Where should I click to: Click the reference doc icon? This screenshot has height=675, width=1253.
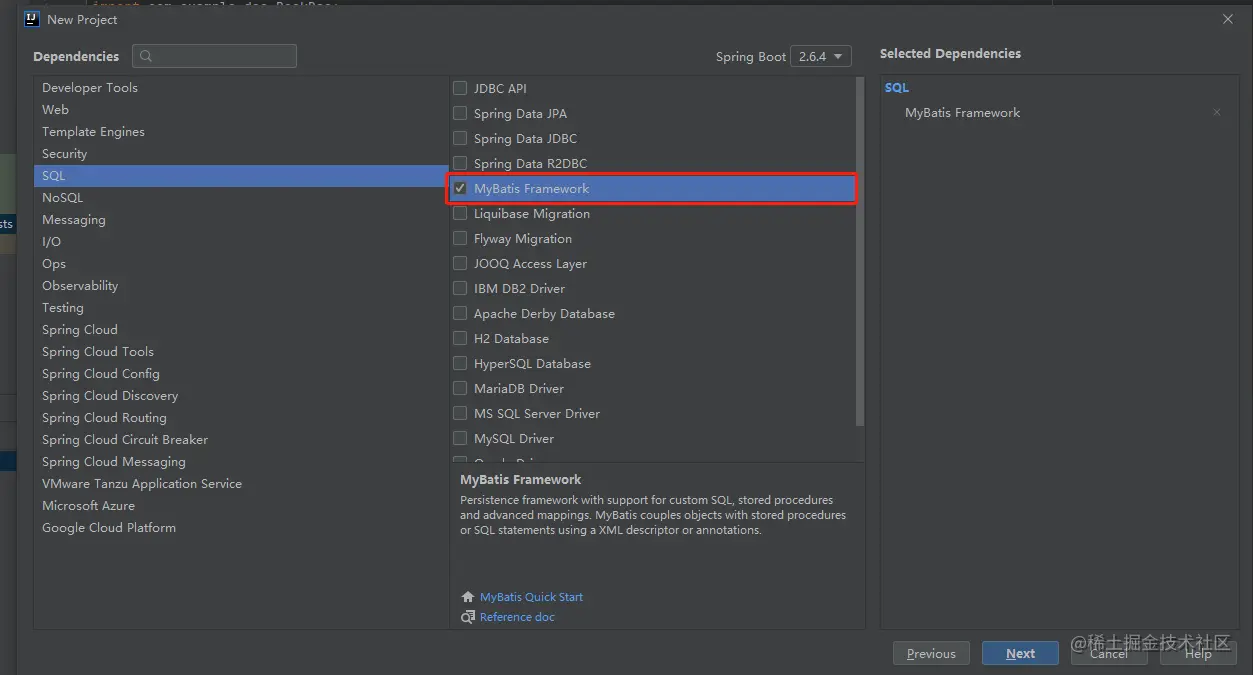pyautogui.click(x=467, y=617)
